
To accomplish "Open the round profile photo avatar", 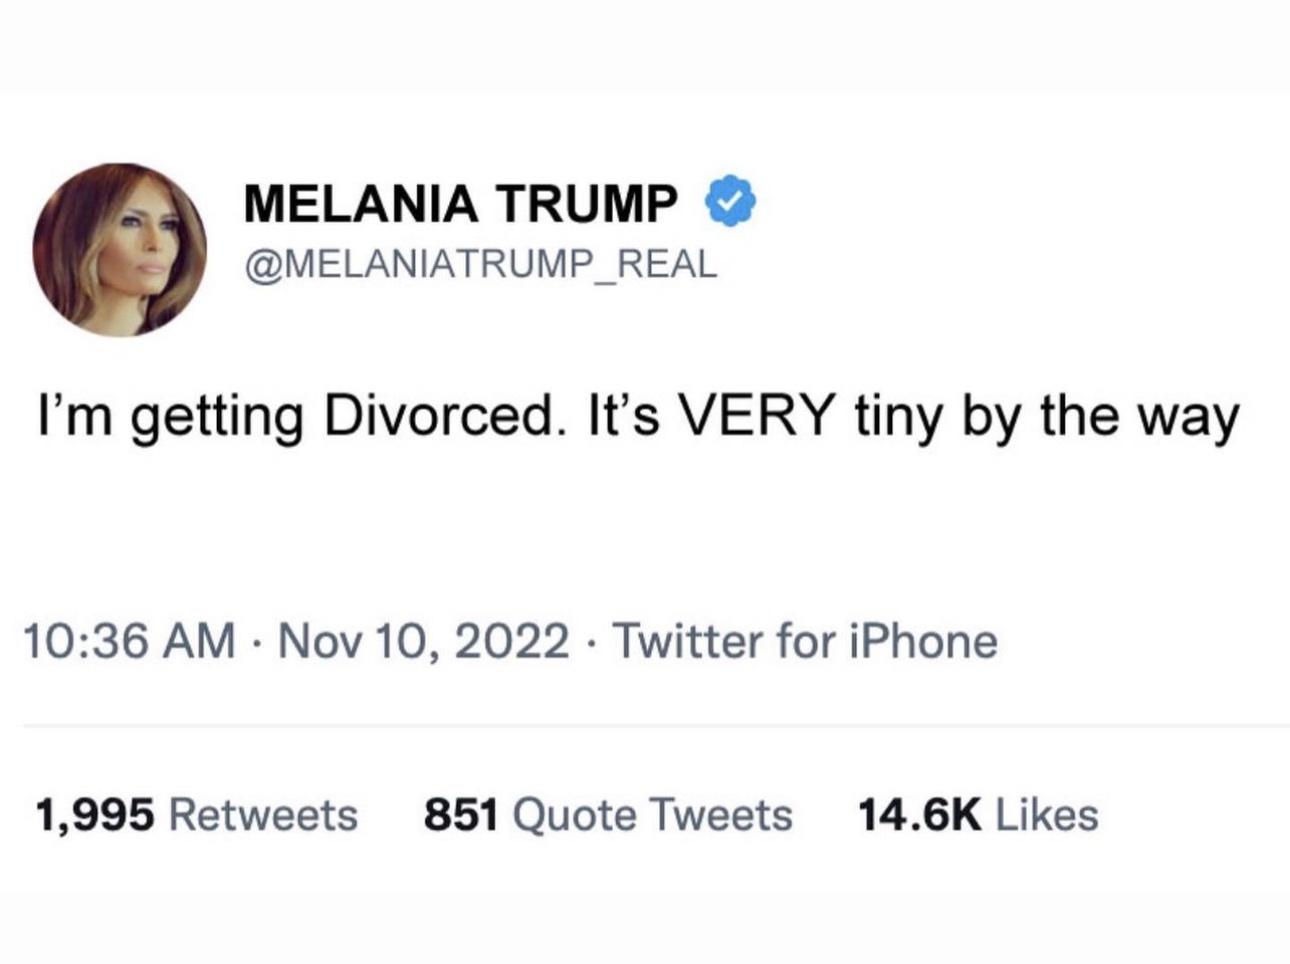I will pyautogui.click(x=119, y=249).
